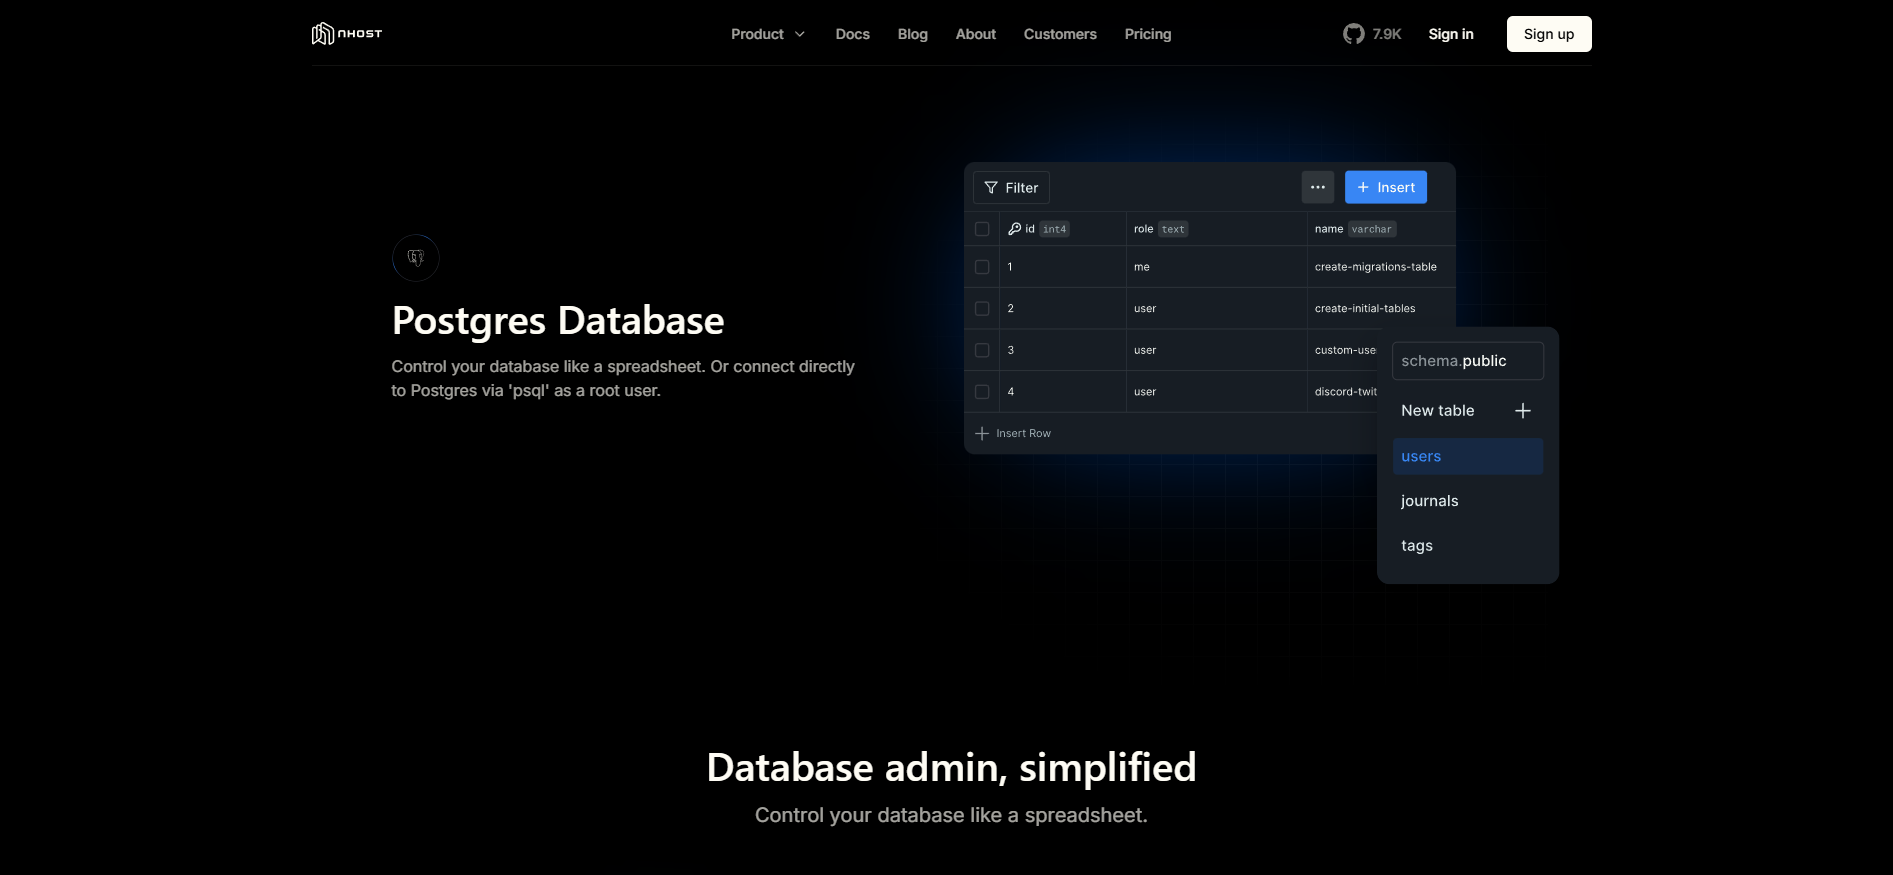Click the key icon in id column
Viewport: 1893px width, 875px height.
coord(1015,229)
